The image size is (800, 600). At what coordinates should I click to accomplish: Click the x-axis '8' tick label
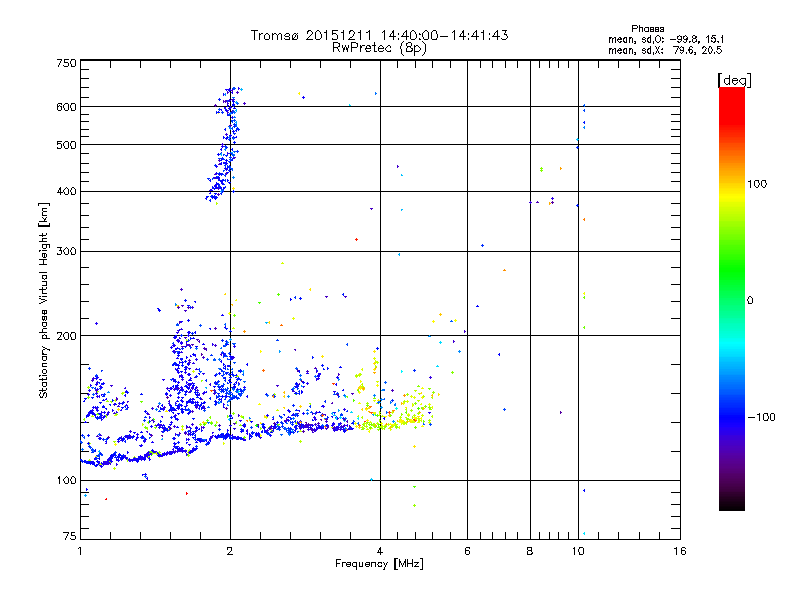(530, 551)
